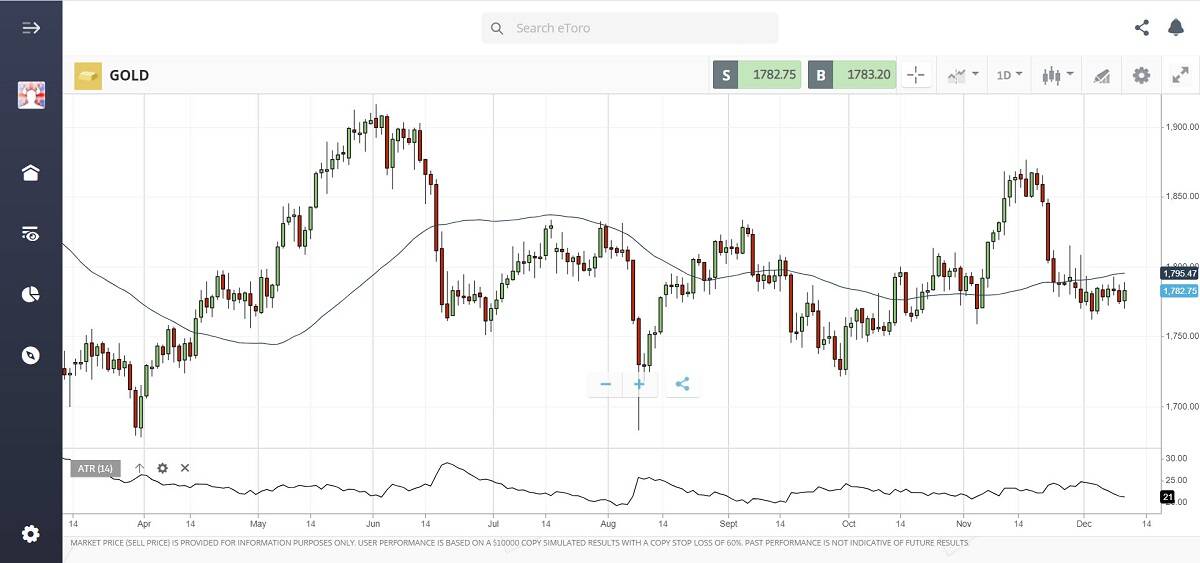The width and height of the screenshot is (1200, 563).
Task: Open the drawing tools icon
Action: [x=1101, y=75]
